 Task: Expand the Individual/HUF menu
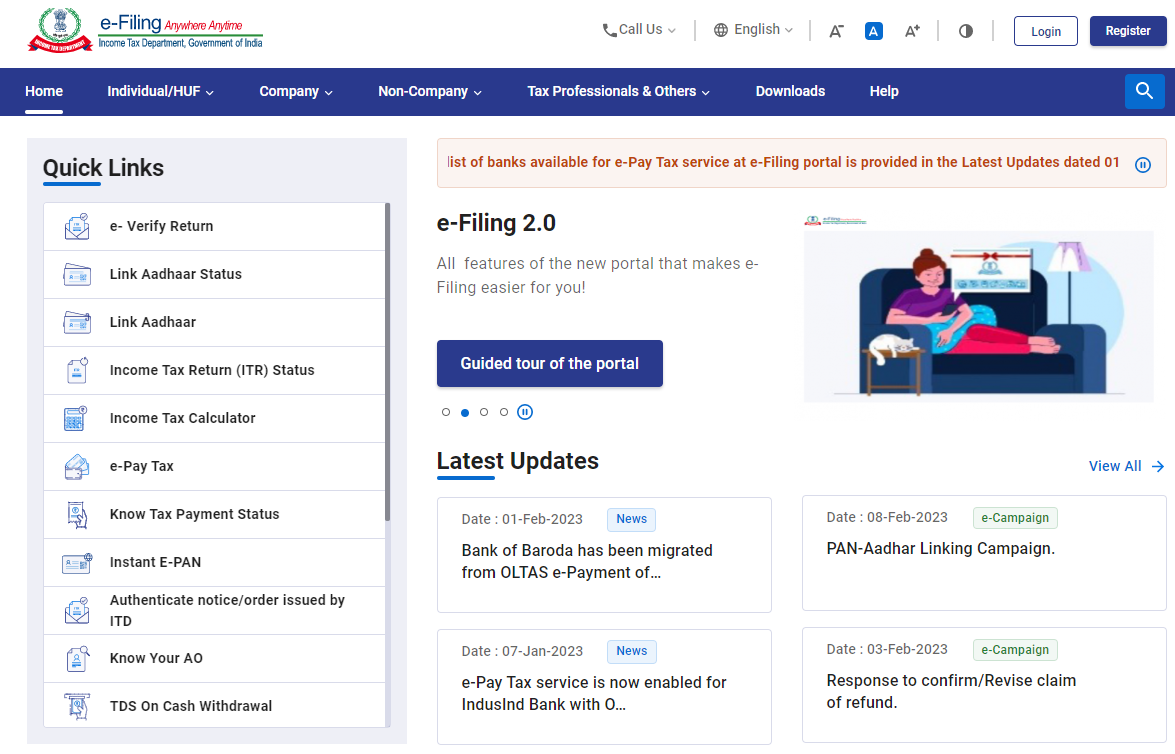pos(161,92)
